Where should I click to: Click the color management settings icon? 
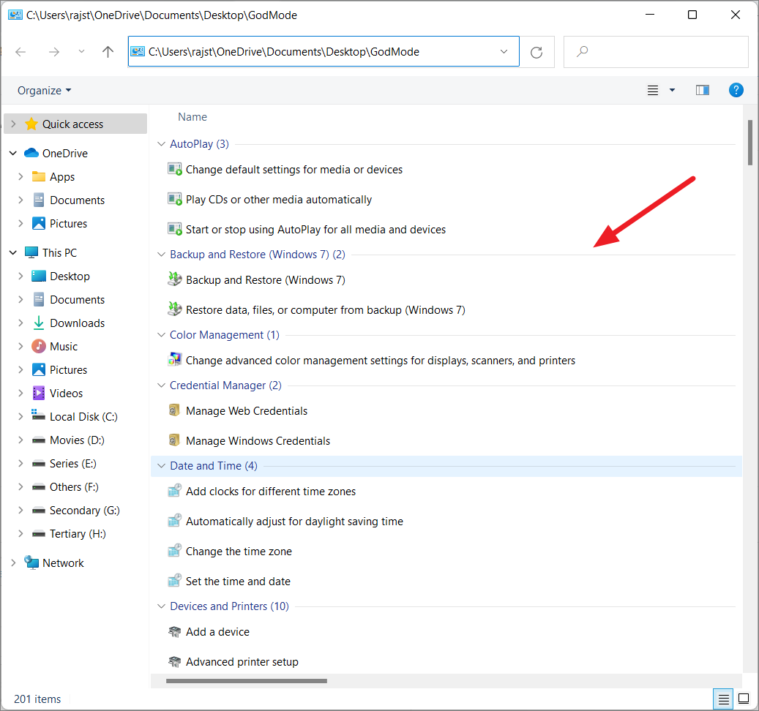(x=174, y=360)
